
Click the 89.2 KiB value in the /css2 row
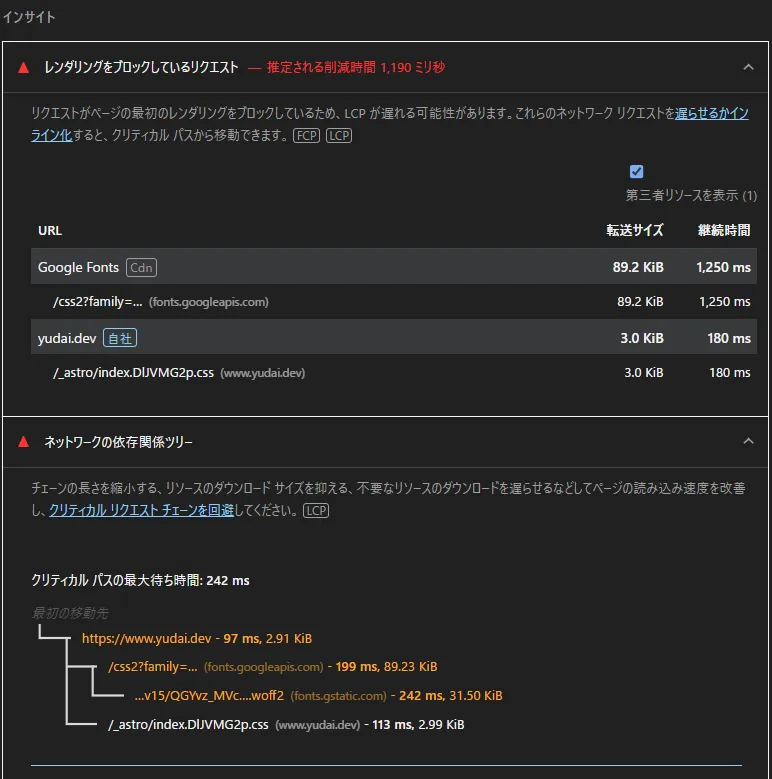tap(640, 302)
